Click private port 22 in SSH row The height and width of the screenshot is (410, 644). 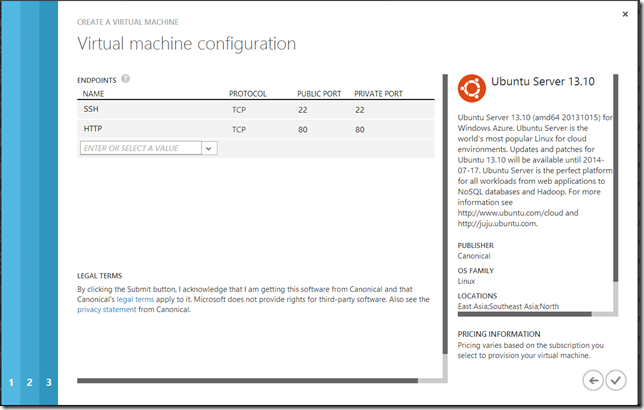point(360,110)
